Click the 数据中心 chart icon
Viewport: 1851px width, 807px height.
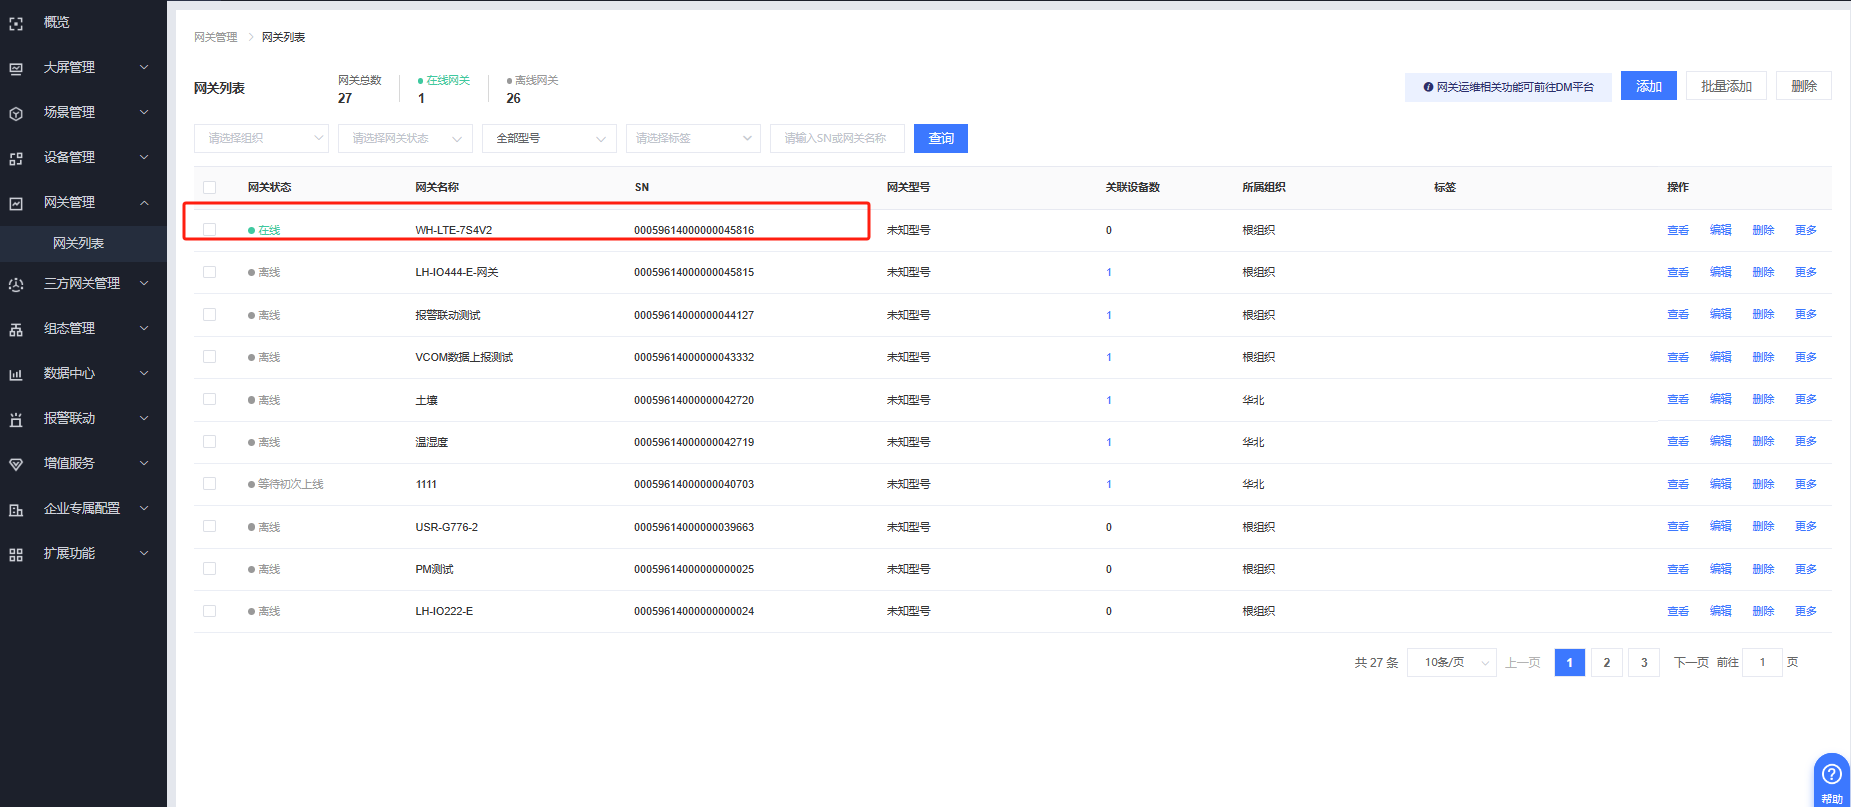(x=16, y=374)
